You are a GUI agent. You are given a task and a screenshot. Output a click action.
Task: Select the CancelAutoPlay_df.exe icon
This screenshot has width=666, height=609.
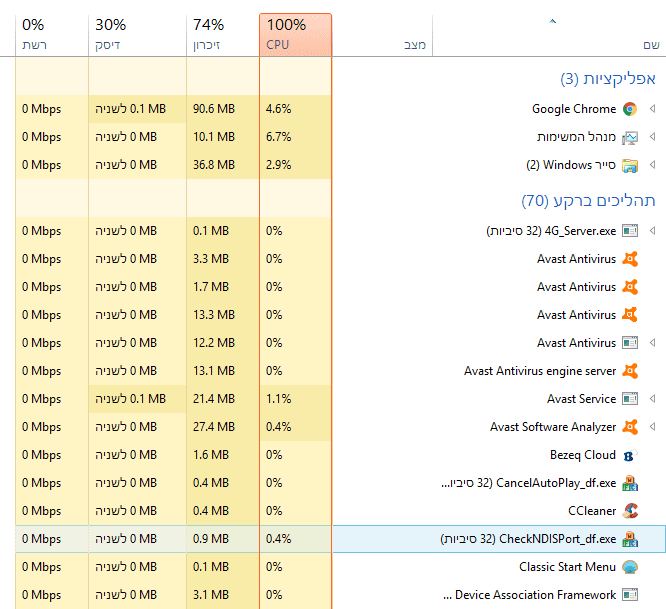pyautogui.click(x=629, y=483)
